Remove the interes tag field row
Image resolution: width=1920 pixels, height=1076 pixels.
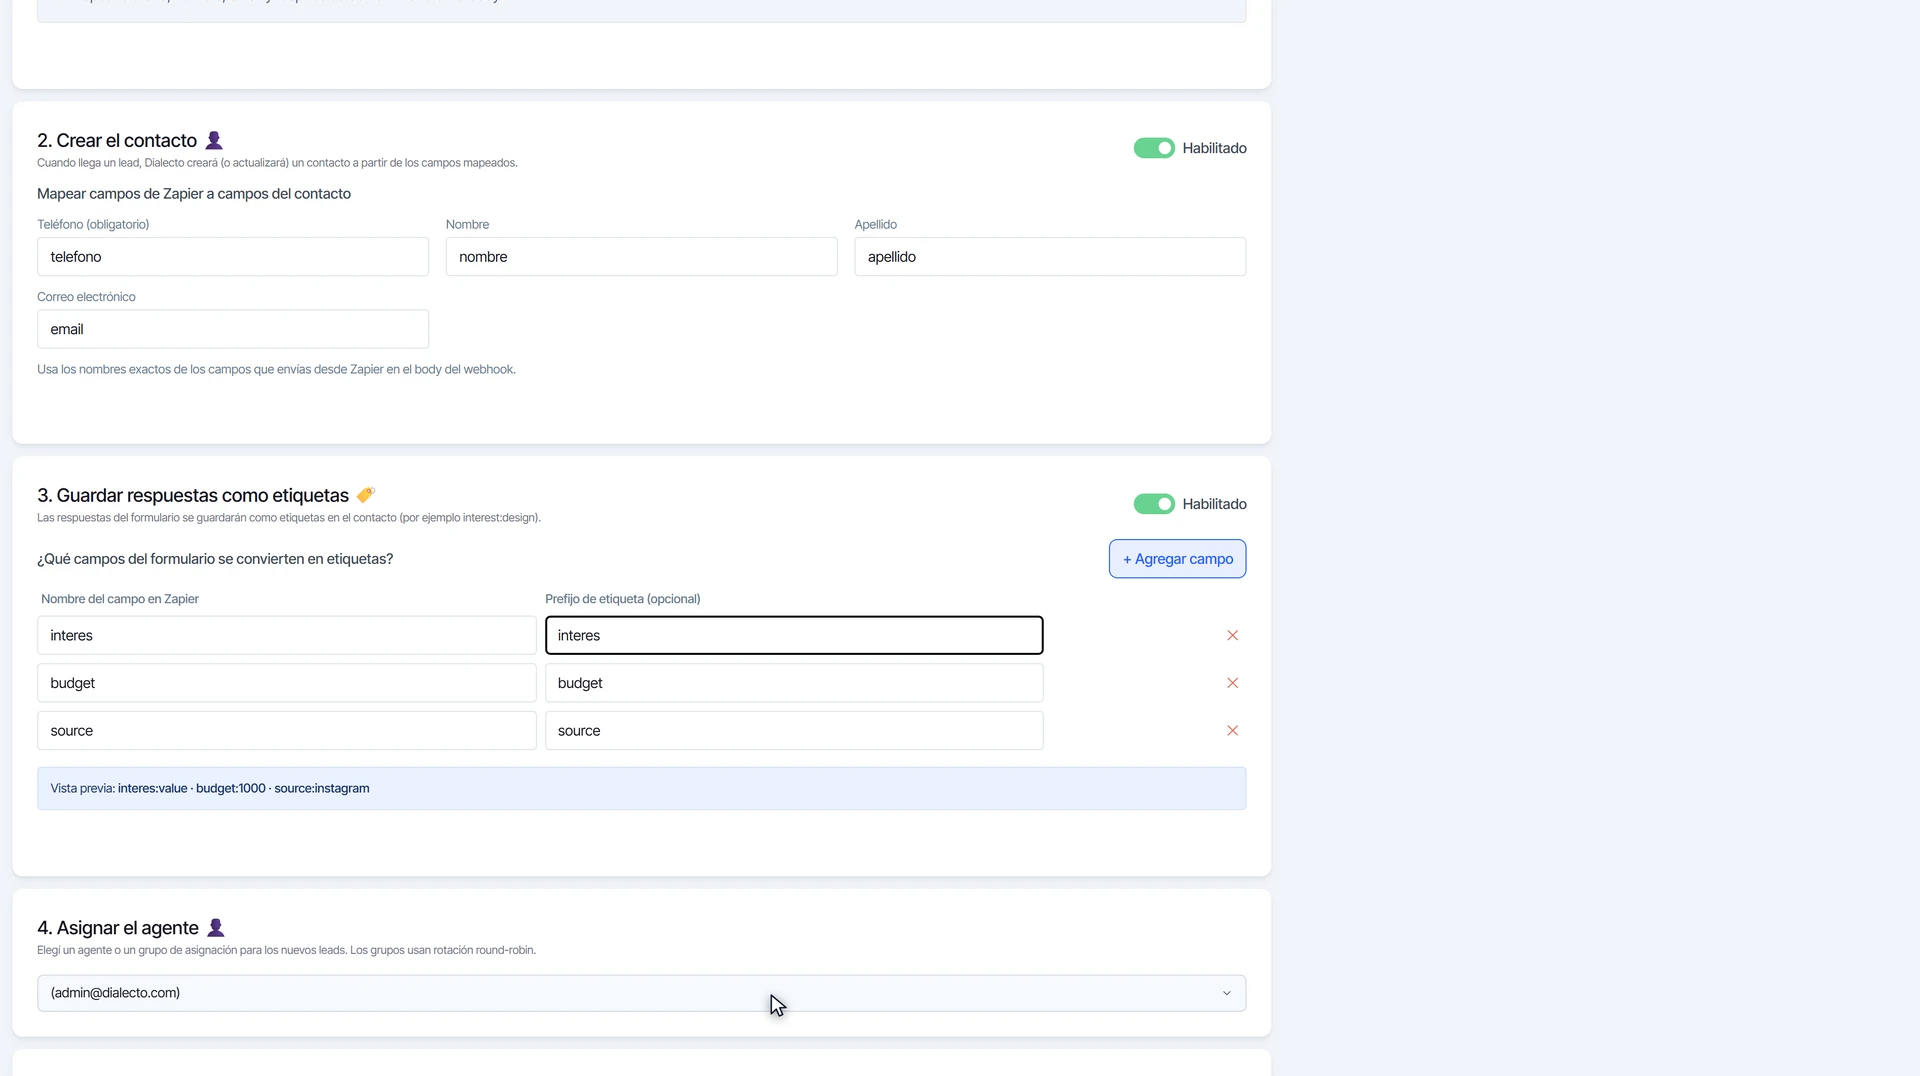pos(1232,635)
